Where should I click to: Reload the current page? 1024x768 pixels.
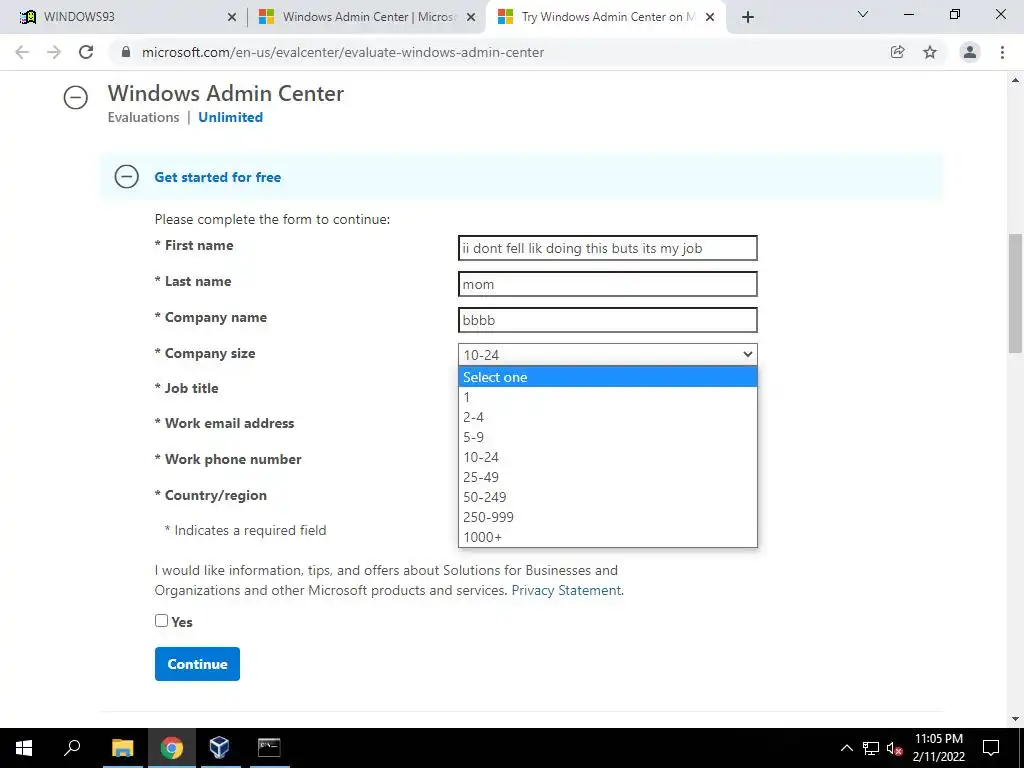[86, 52]
